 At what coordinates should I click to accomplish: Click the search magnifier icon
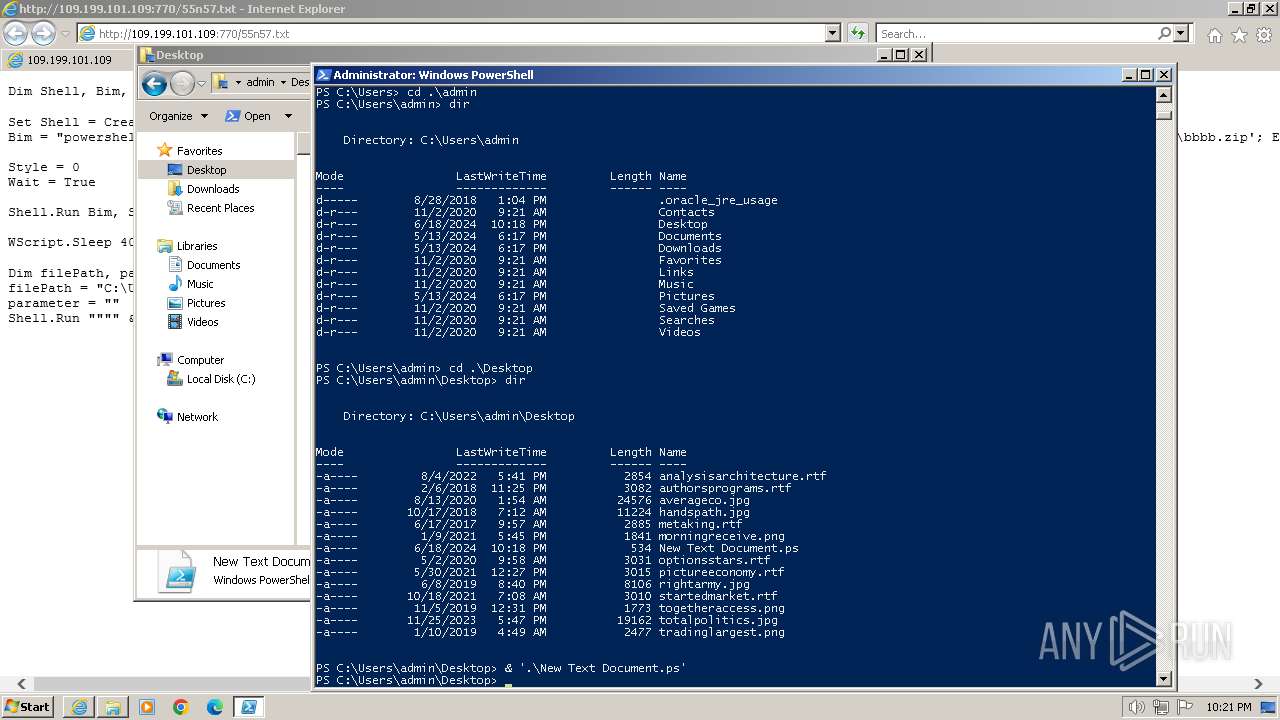(x=1164, y=34)
